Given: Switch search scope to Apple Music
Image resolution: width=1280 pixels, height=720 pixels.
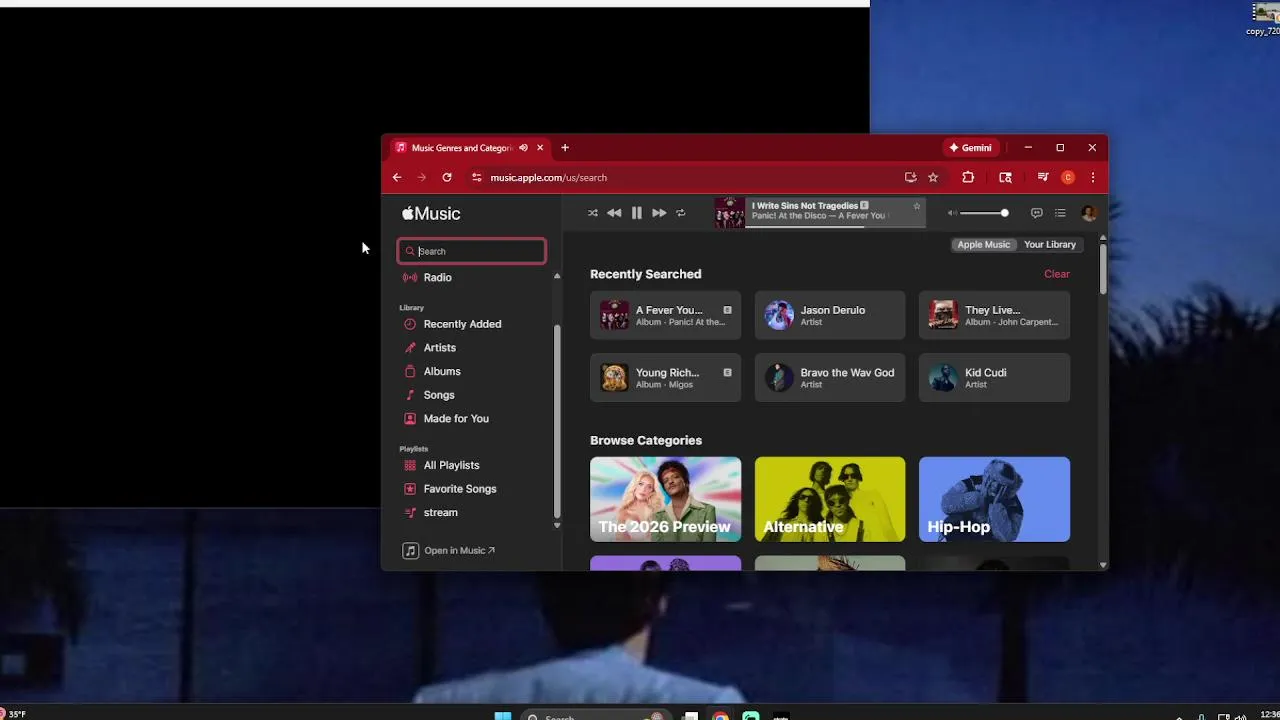Looking at the screenshot, I should coord(983,244).
